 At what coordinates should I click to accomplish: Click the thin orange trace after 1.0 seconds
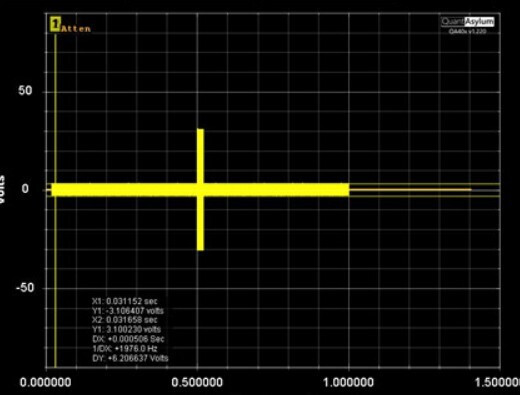tap(410, 190)
